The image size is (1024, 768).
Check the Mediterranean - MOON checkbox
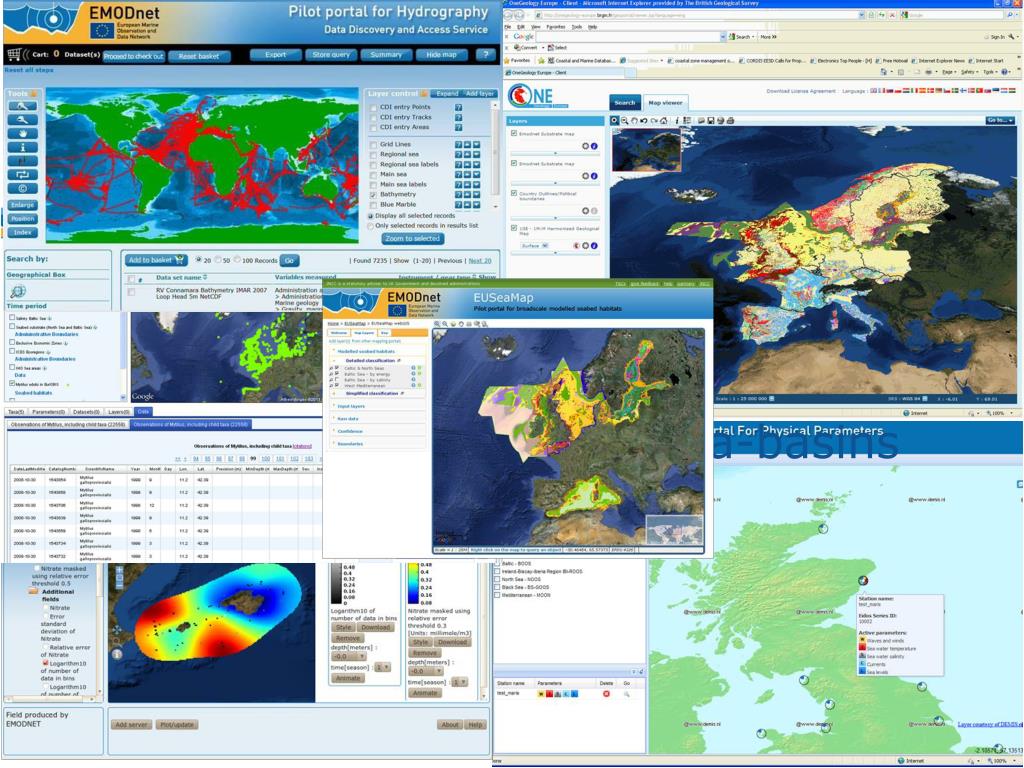(498, 596)
